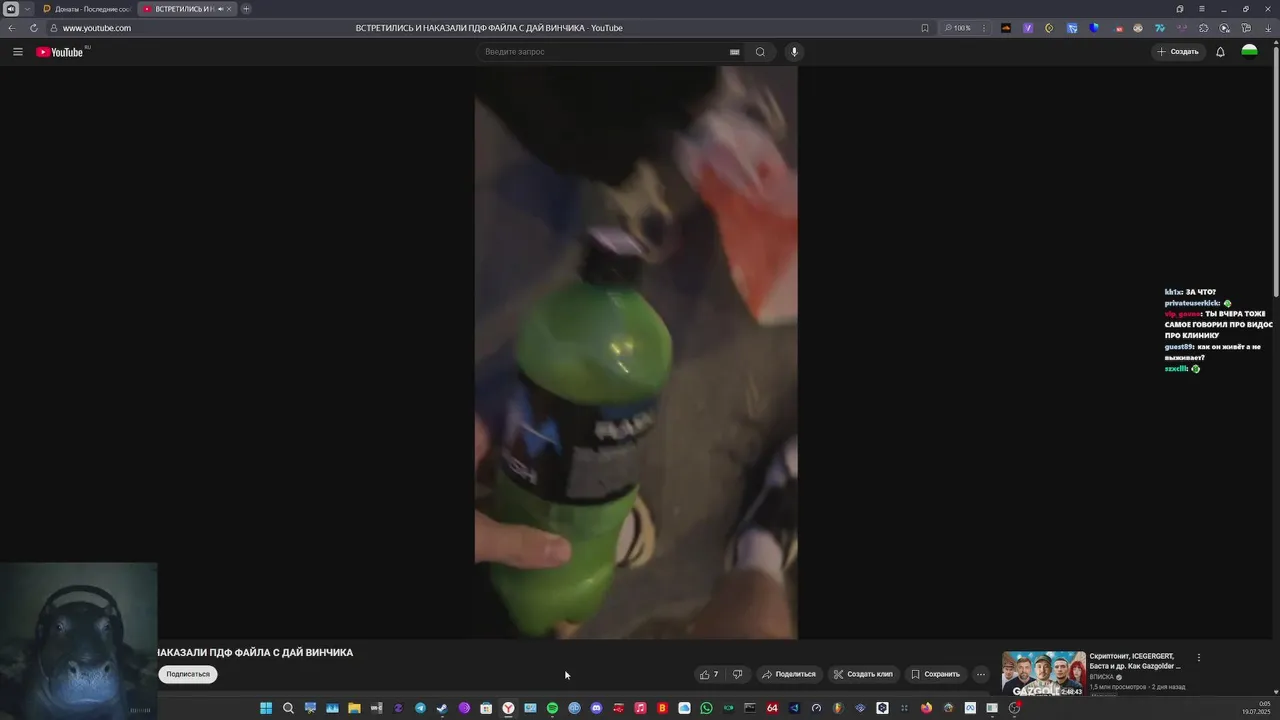Screen dimensions: 1280x720
Task: Expand the tab list dropdown arrow
Action: pos(27,9)
